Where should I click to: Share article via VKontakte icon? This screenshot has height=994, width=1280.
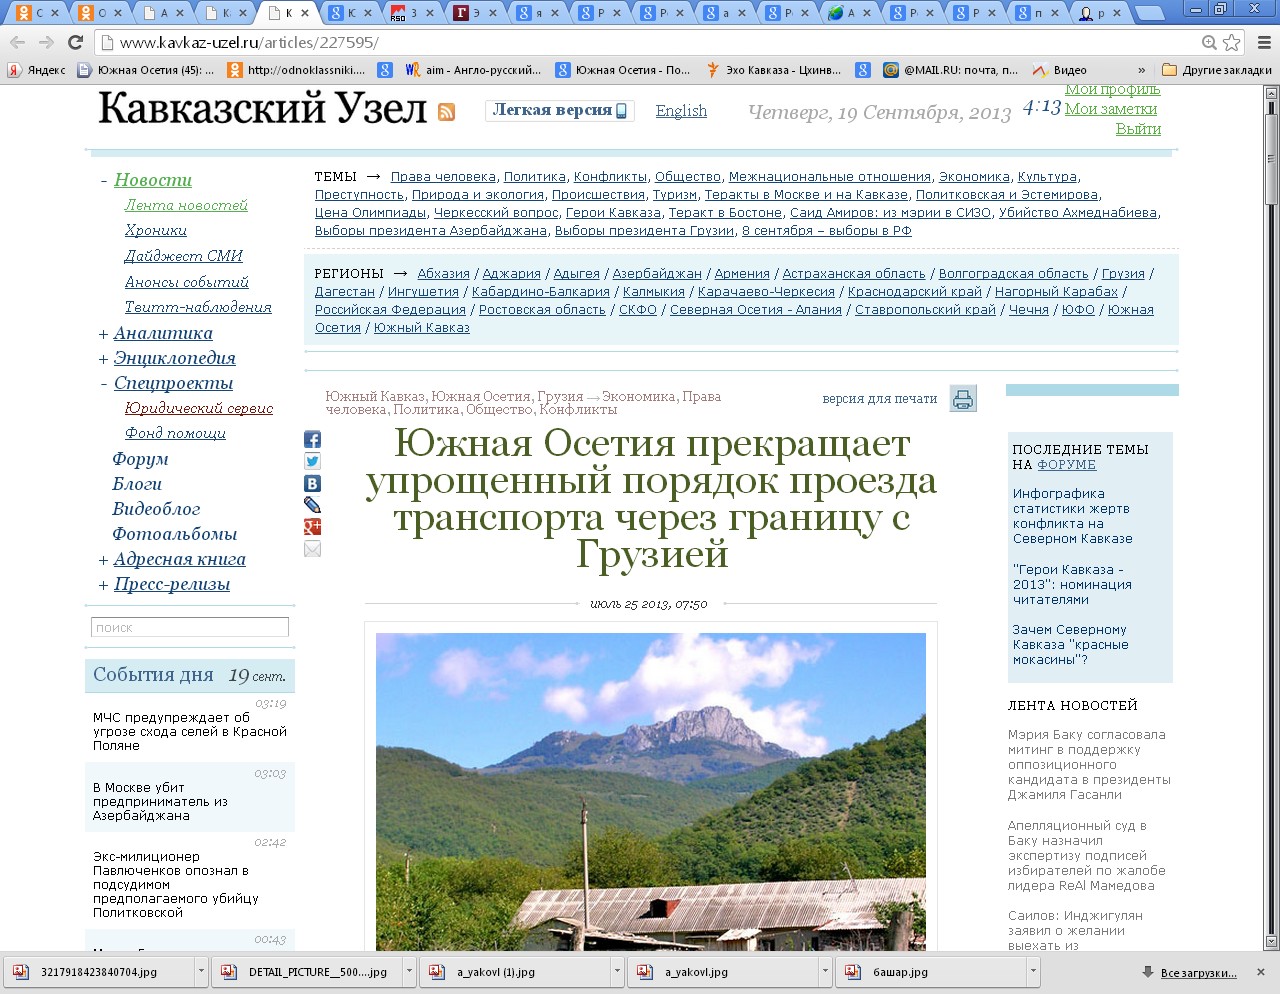tap(312, 484)
